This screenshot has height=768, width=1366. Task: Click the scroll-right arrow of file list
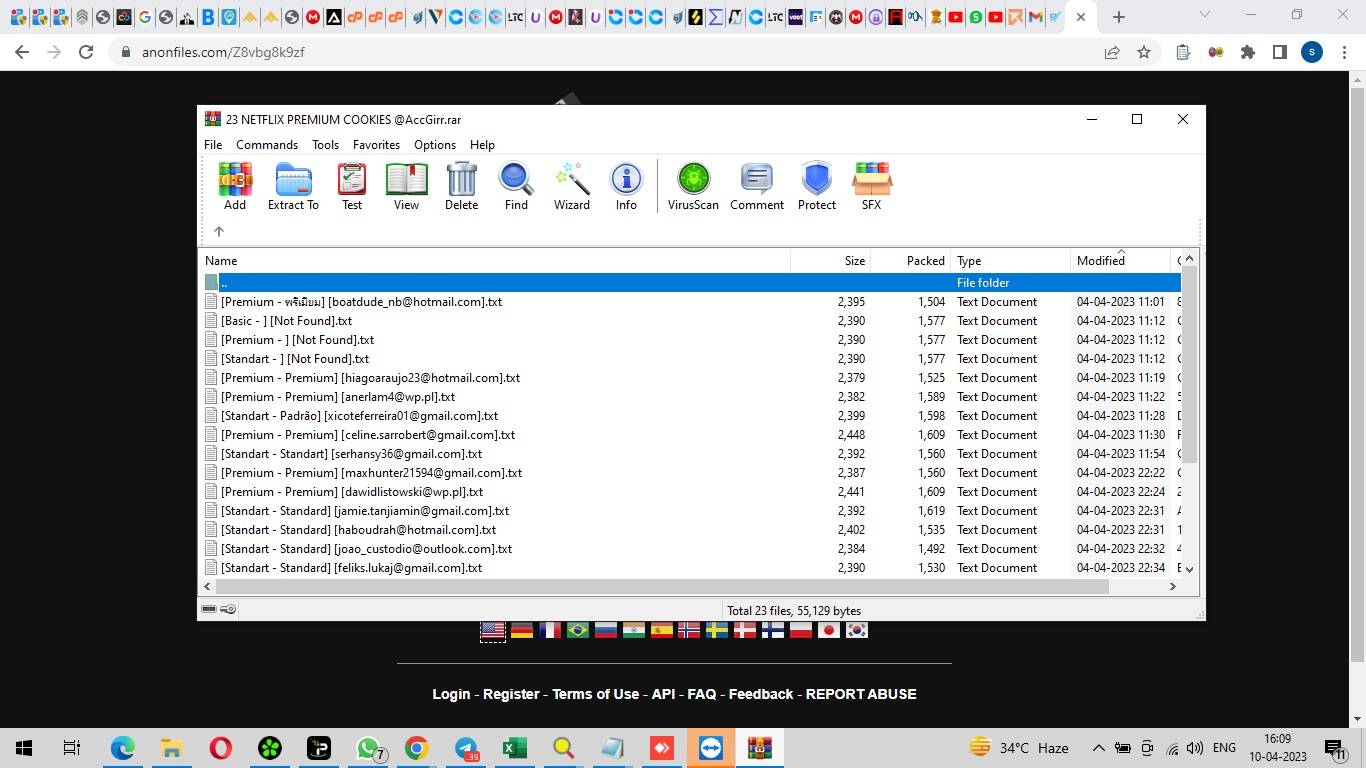1173,586
